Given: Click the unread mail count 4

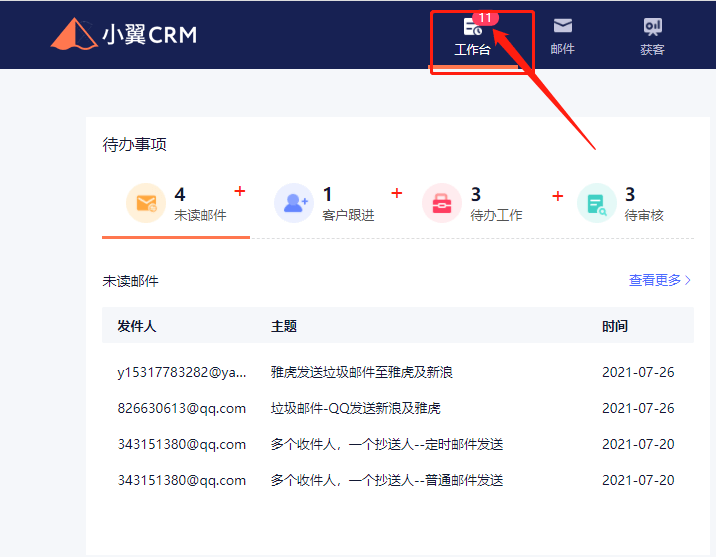Looking at the screenshot, I should pyautogui.click(x=180, y=194).
